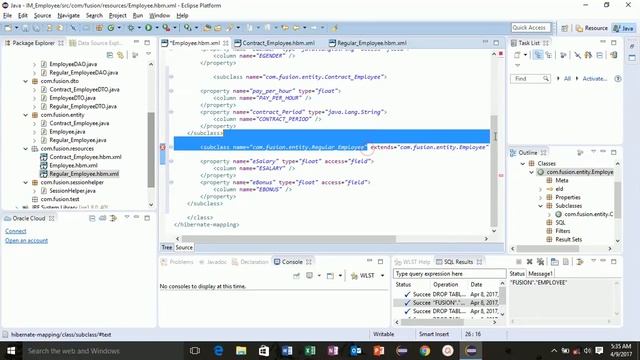
Task: Click the red X error marker in editor gutter
Action: point(162,147)
